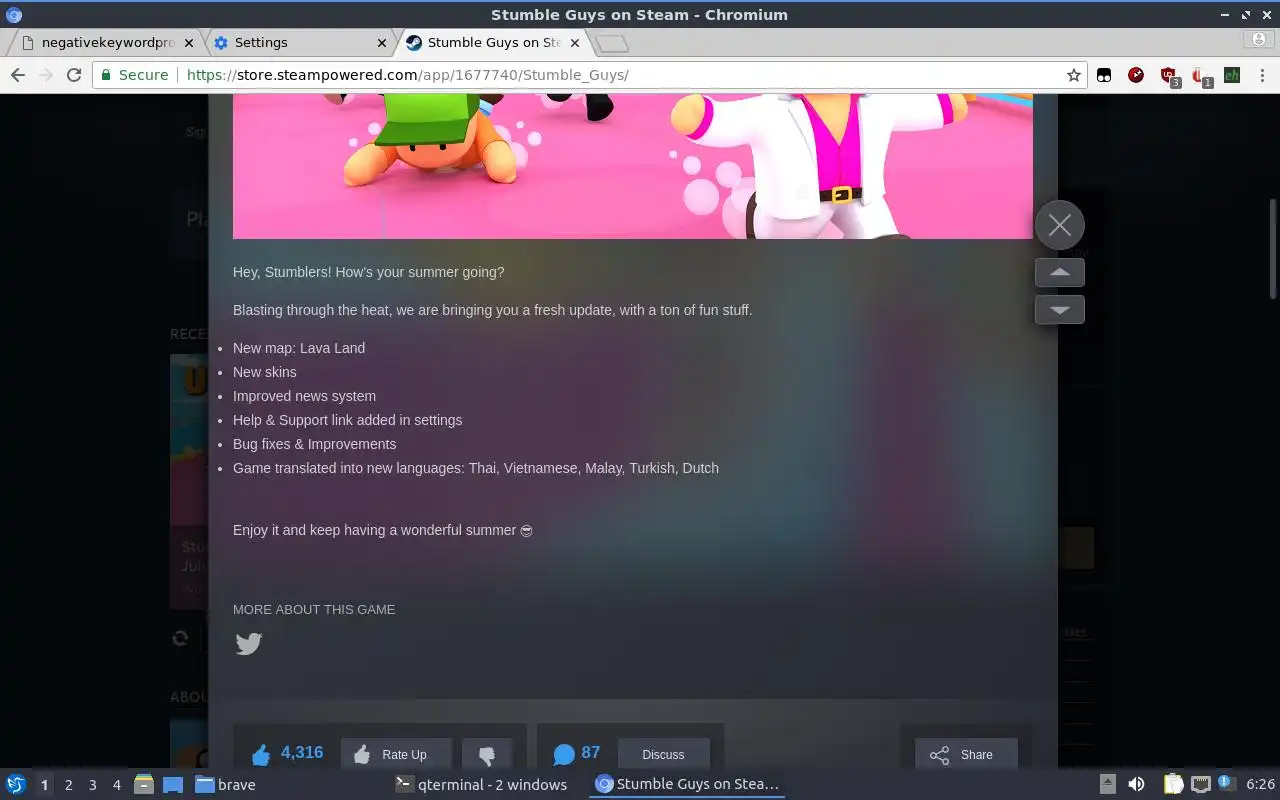This screenshot has height=800, width=1280.
Task: Close the Stumble Guys tab
Action: pyautogui.click(x=575, y=43)
